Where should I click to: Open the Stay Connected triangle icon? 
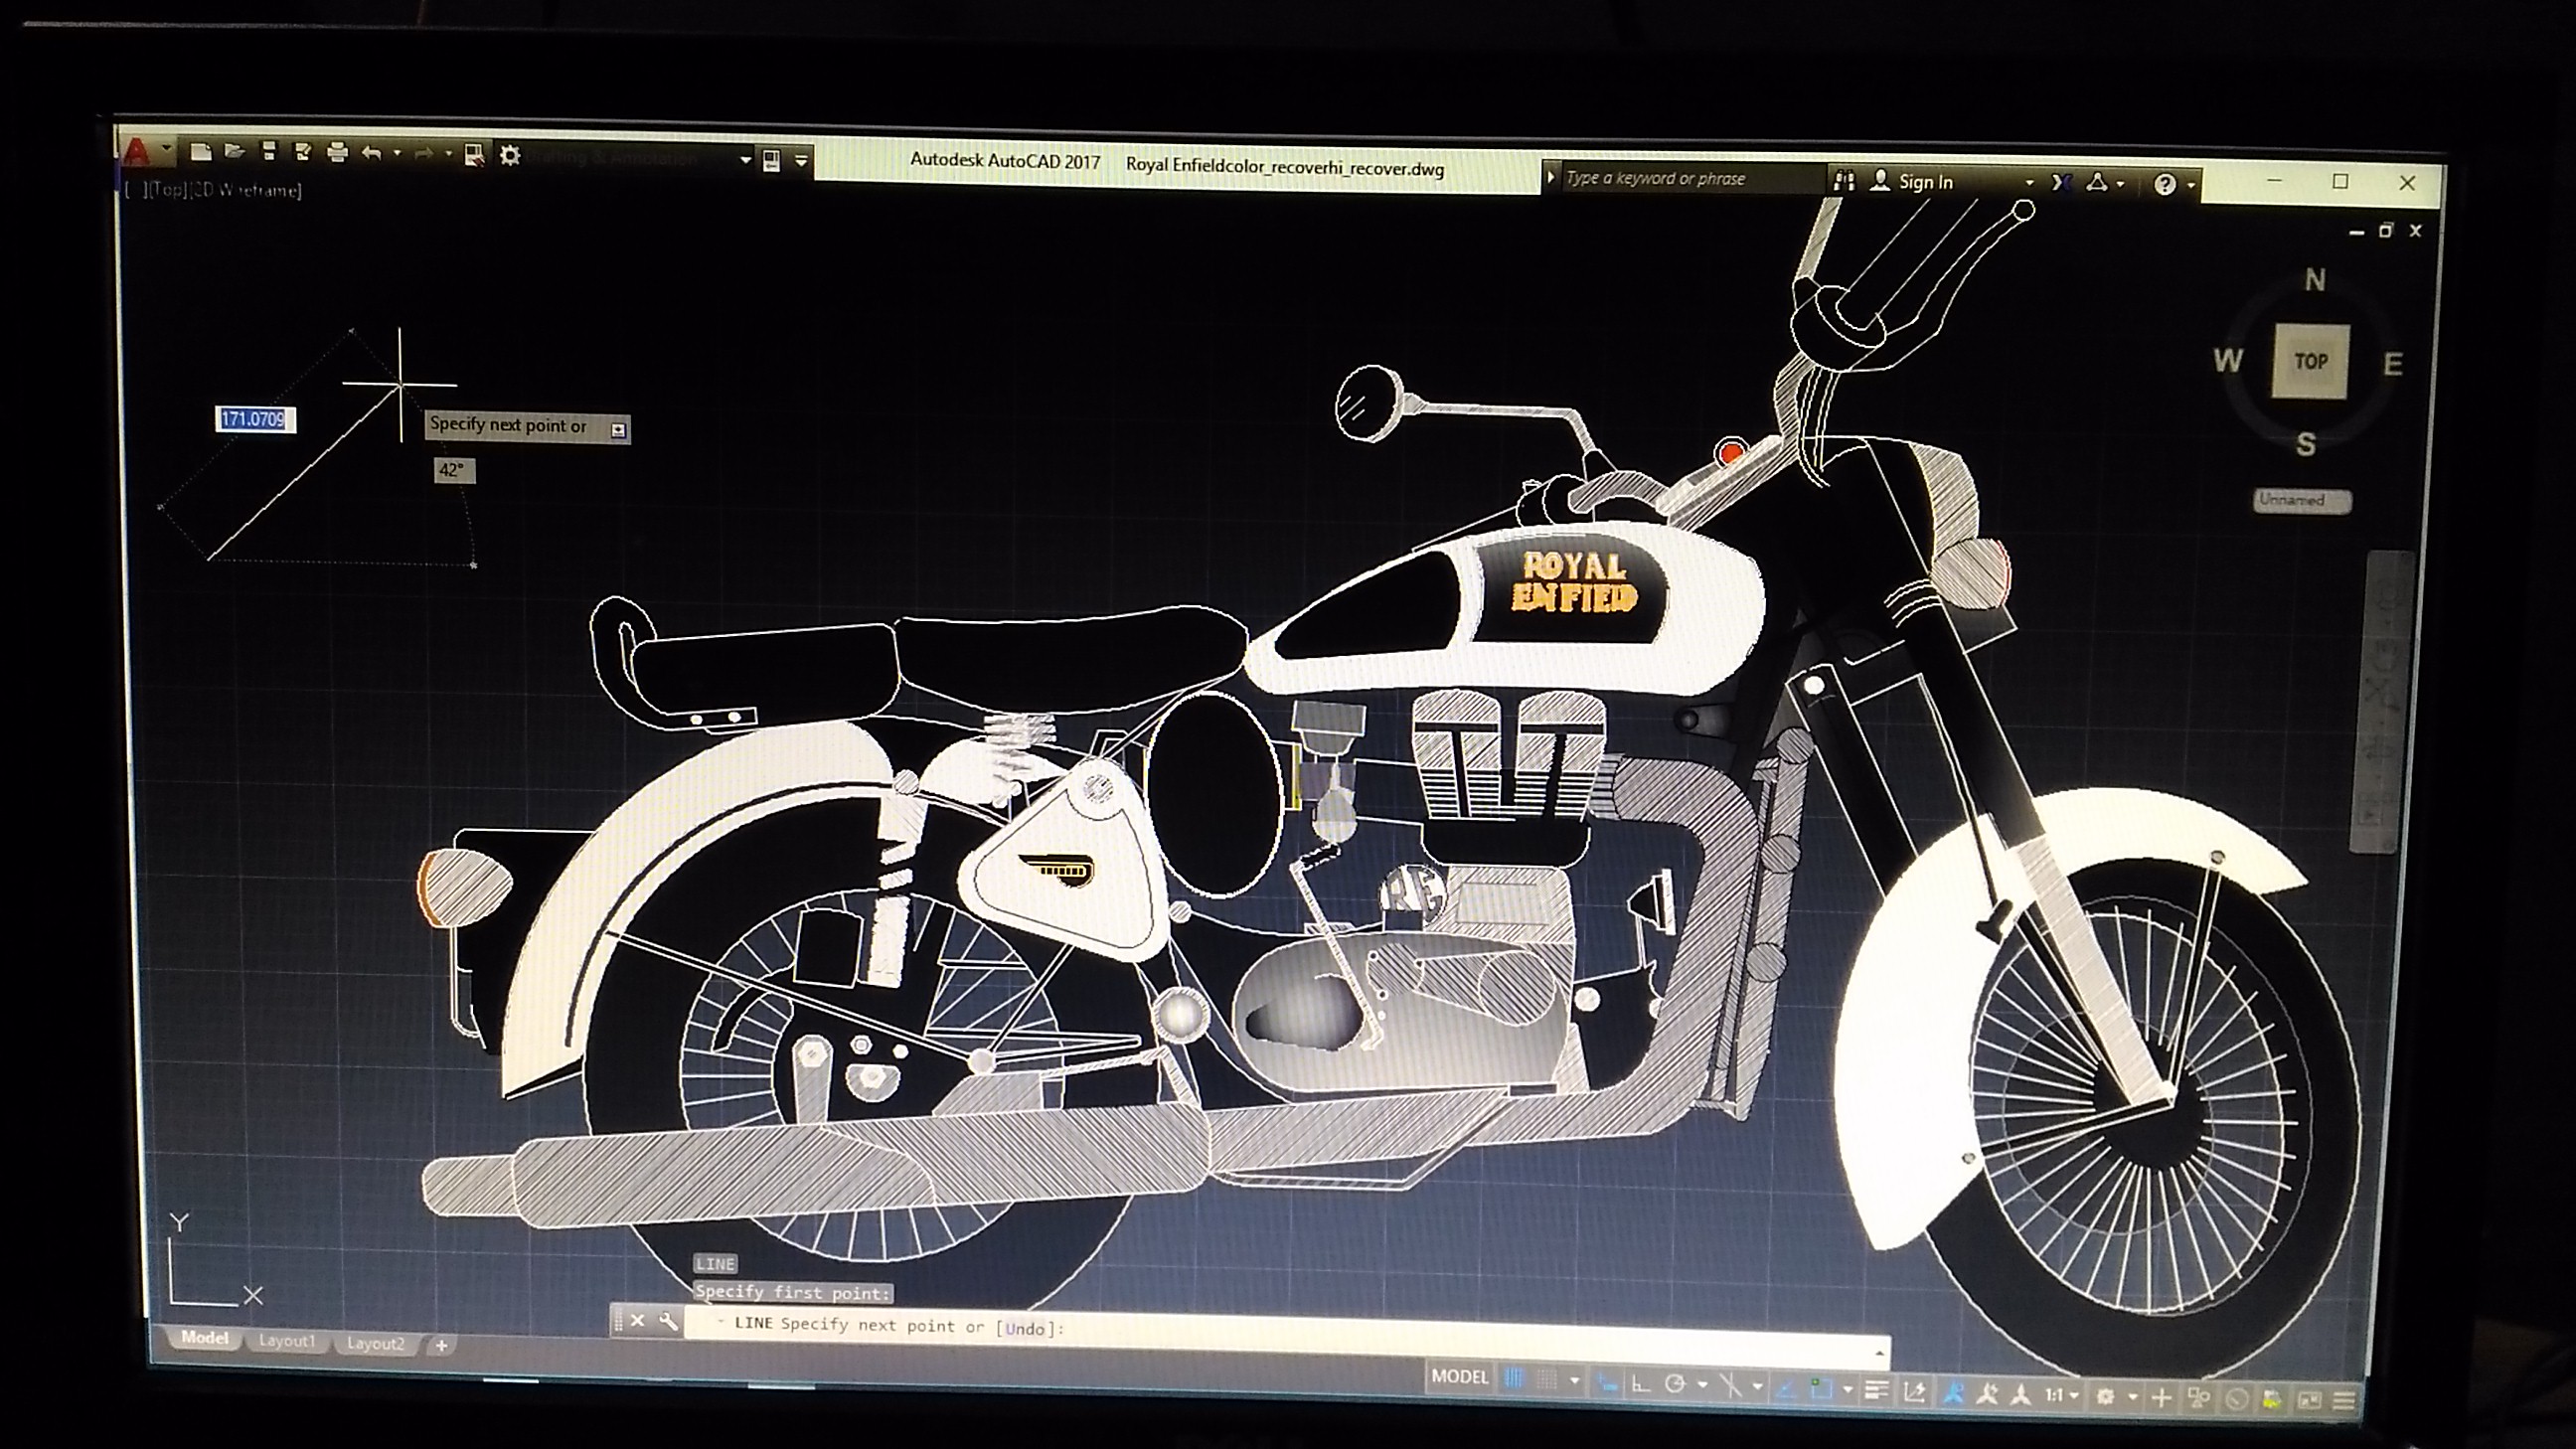2097,183
